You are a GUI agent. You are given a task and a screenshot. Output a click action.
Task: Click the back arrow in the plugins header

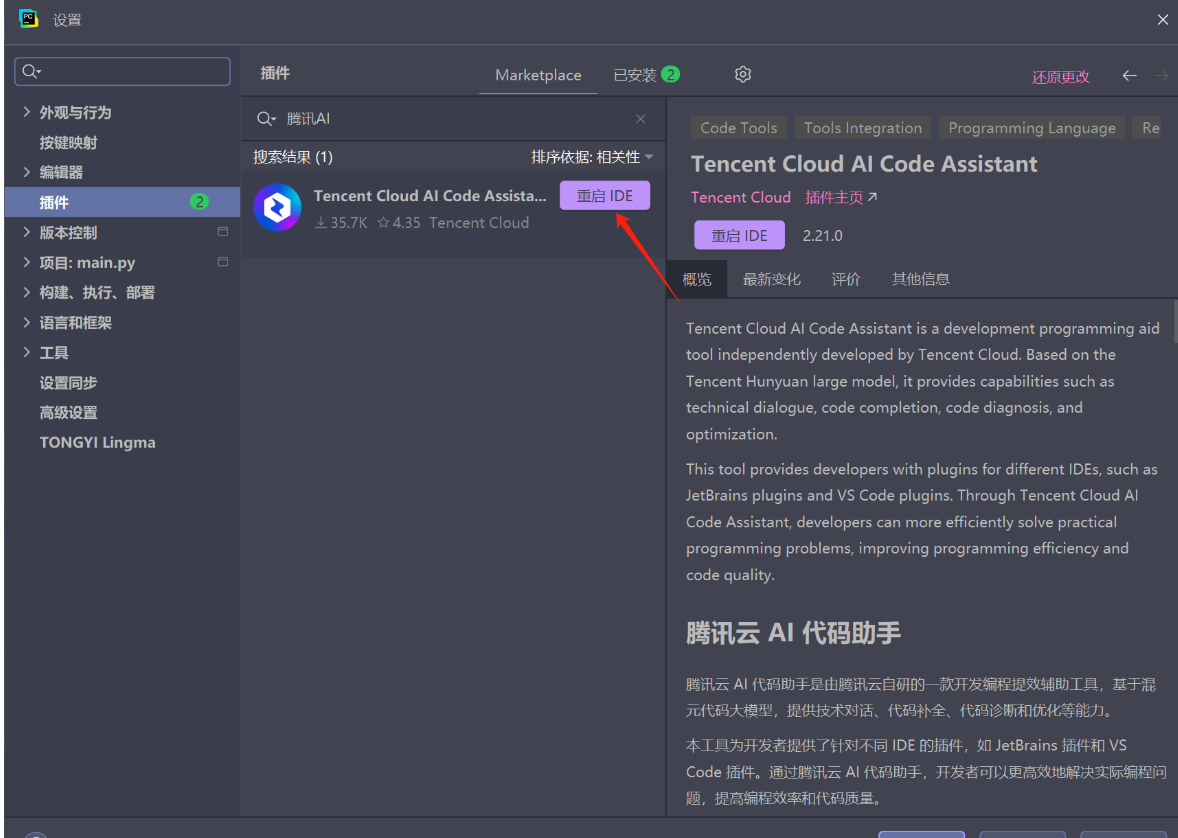pyautogui.click(x=1129, y=75)
